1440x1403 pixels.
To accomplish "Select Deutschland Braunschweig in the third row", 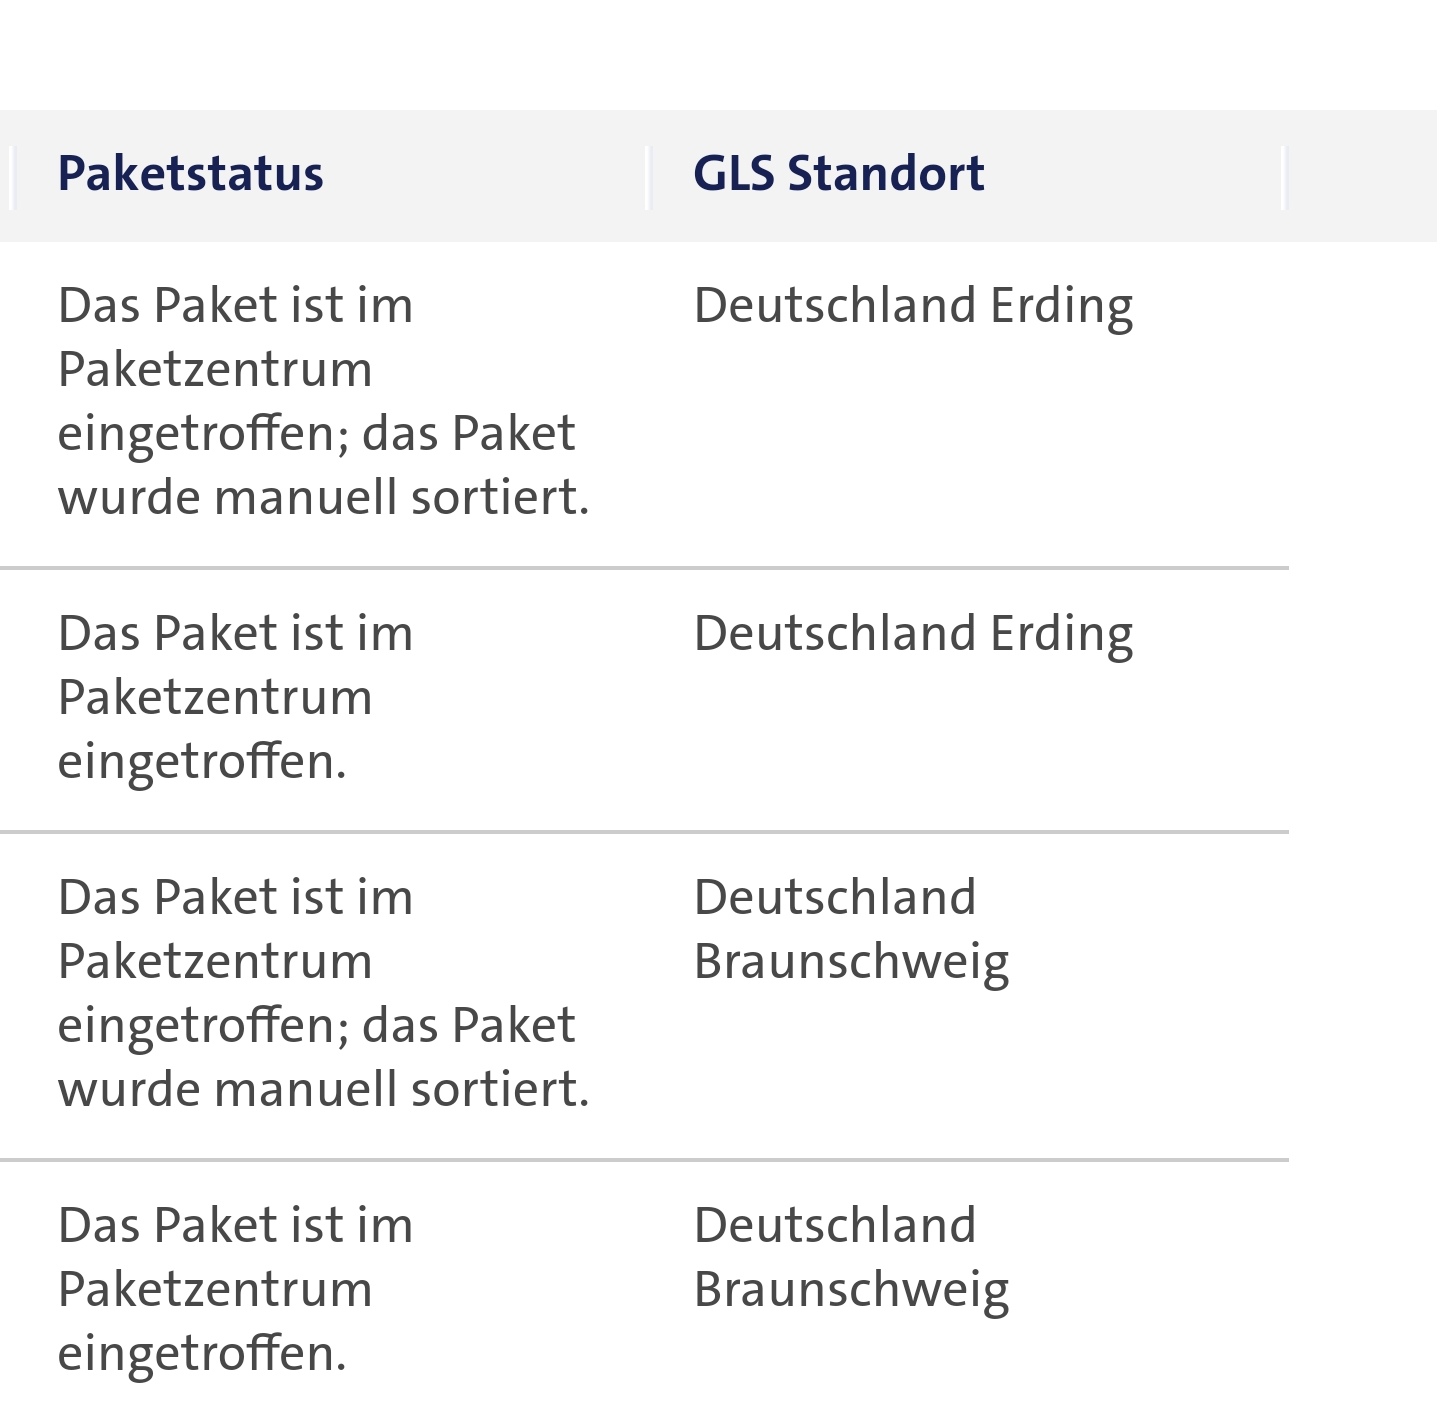I will [x=851, y=929].
